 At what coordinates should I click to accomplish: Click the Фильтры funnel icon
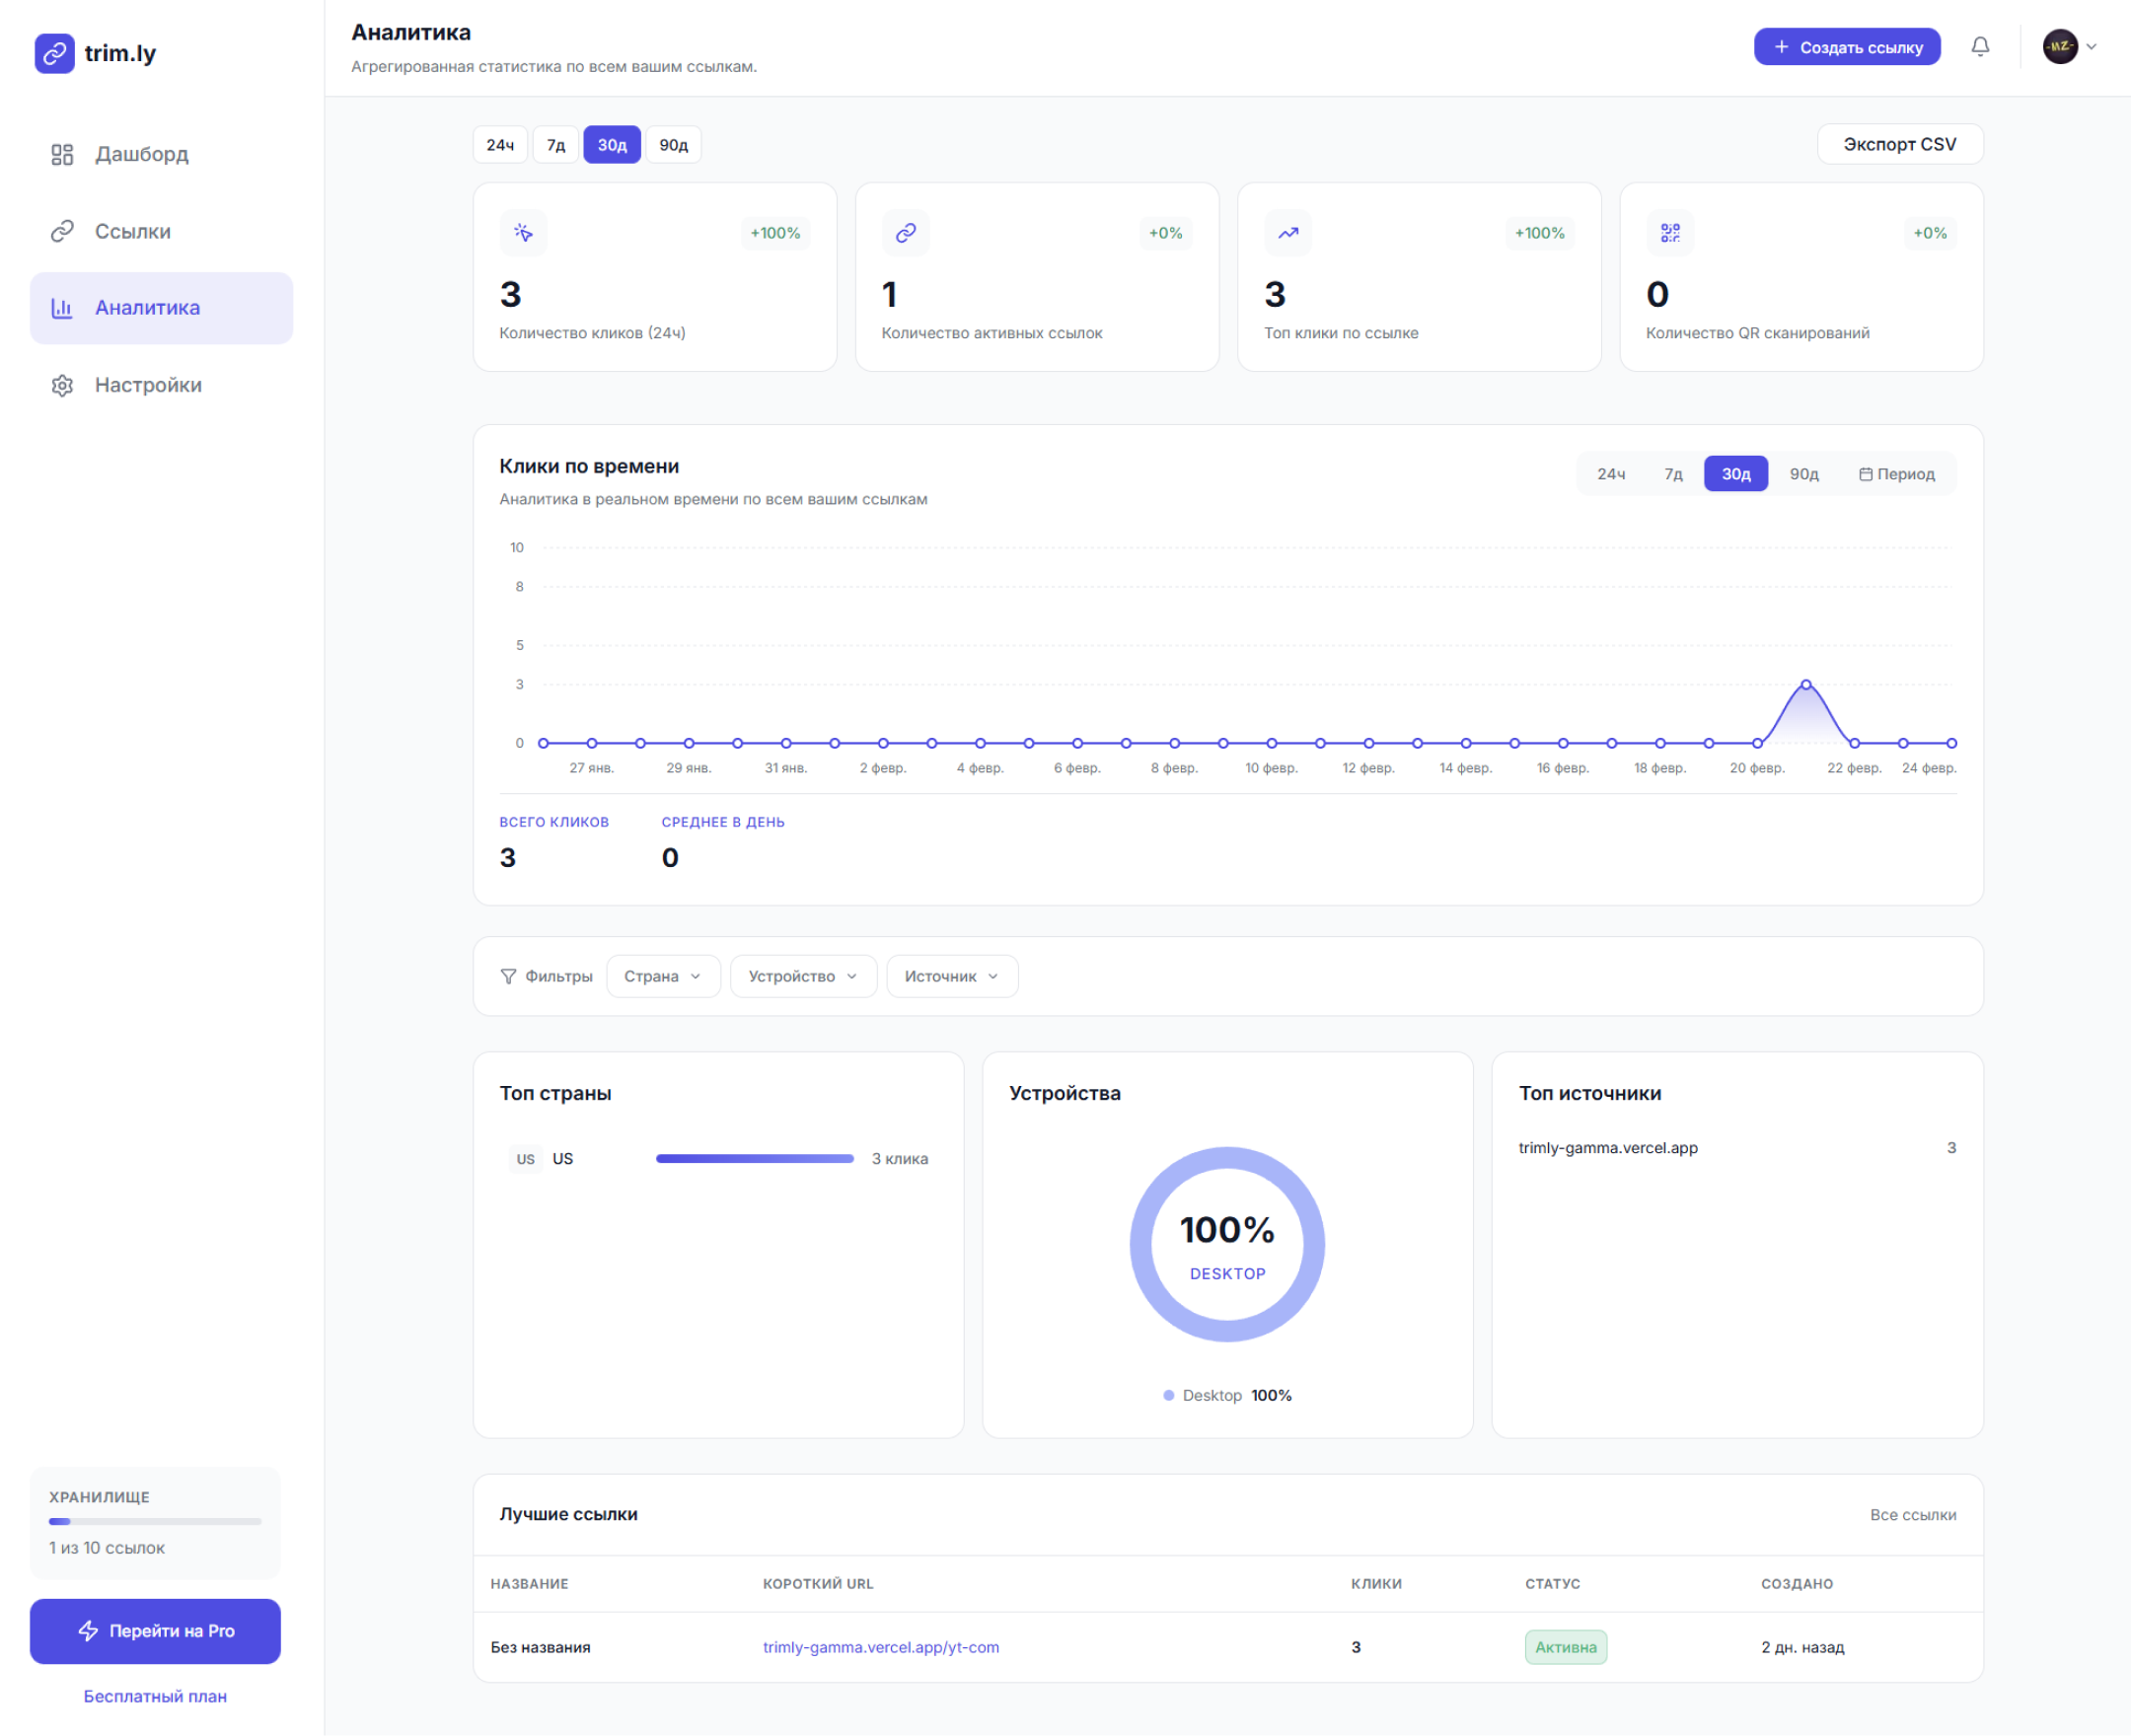pos(508,976)
